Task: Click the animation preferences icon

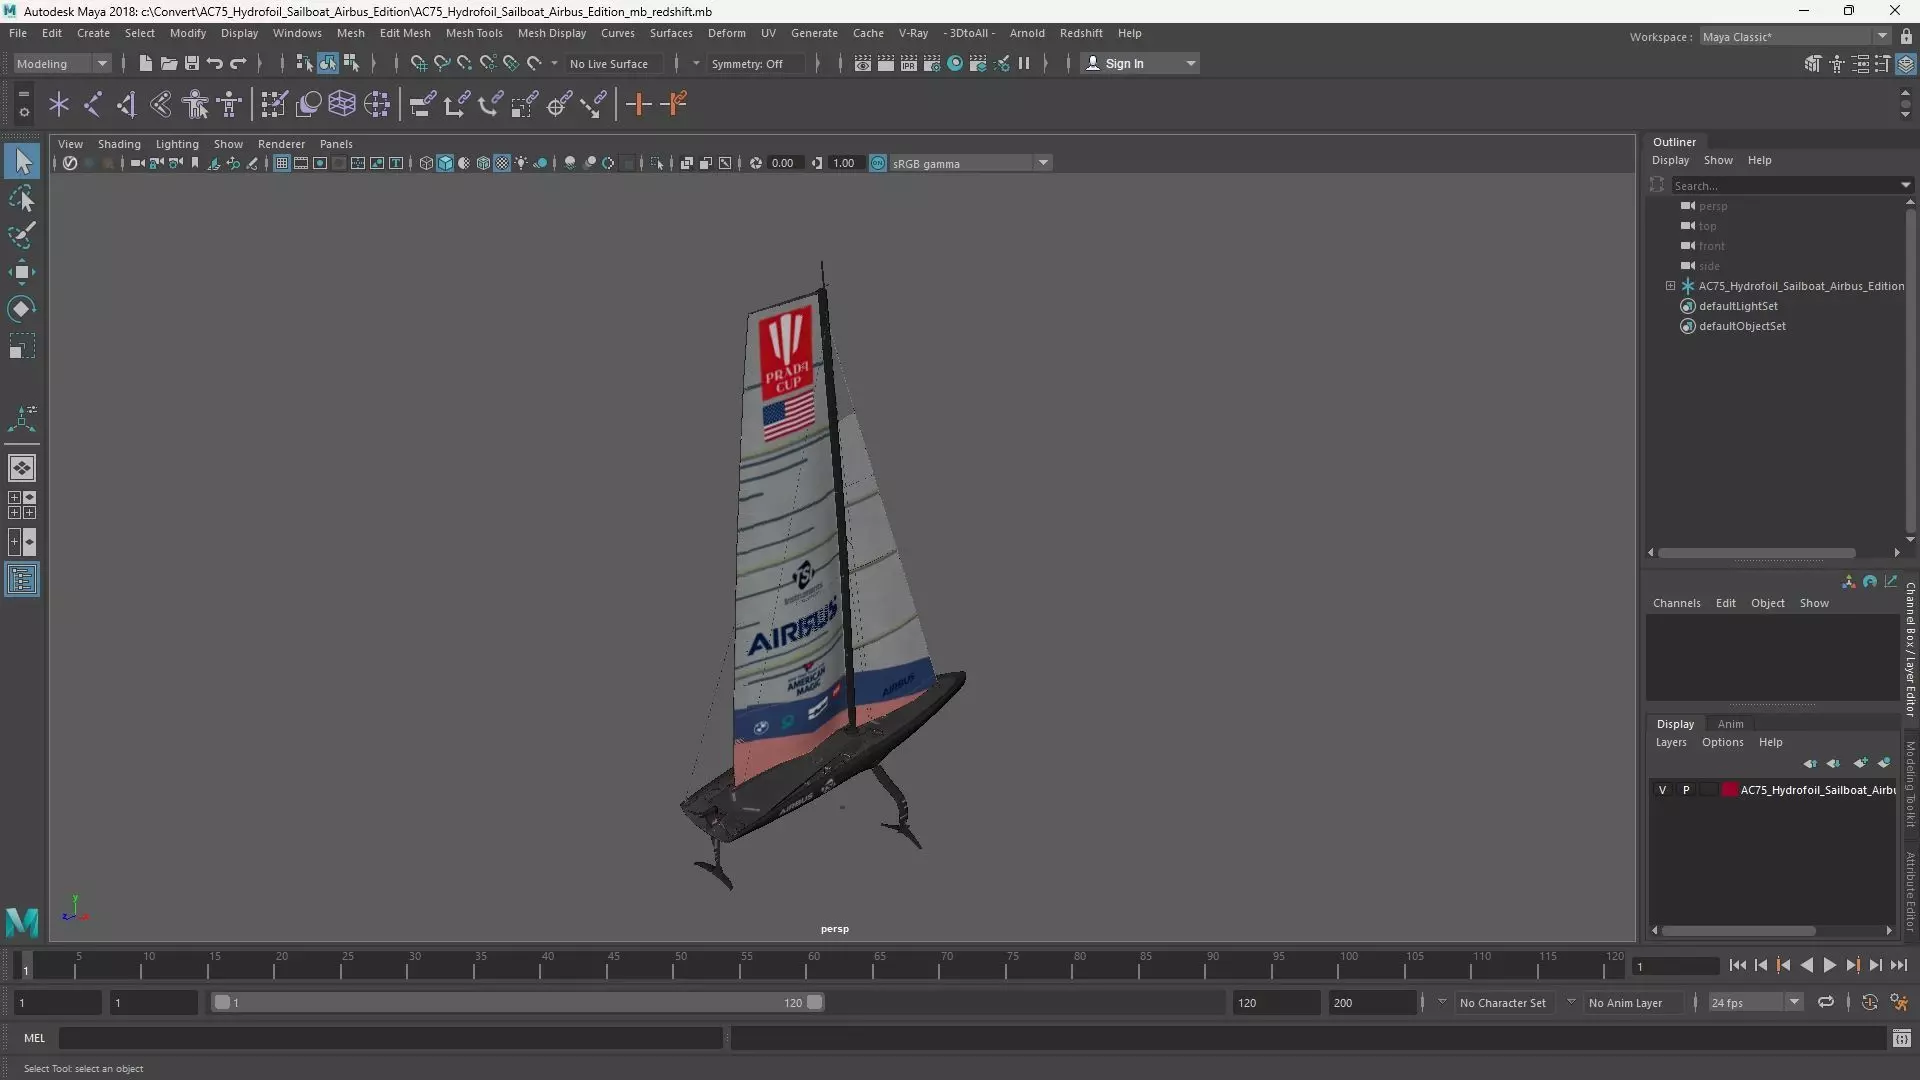Action: click(1899, 1002)
